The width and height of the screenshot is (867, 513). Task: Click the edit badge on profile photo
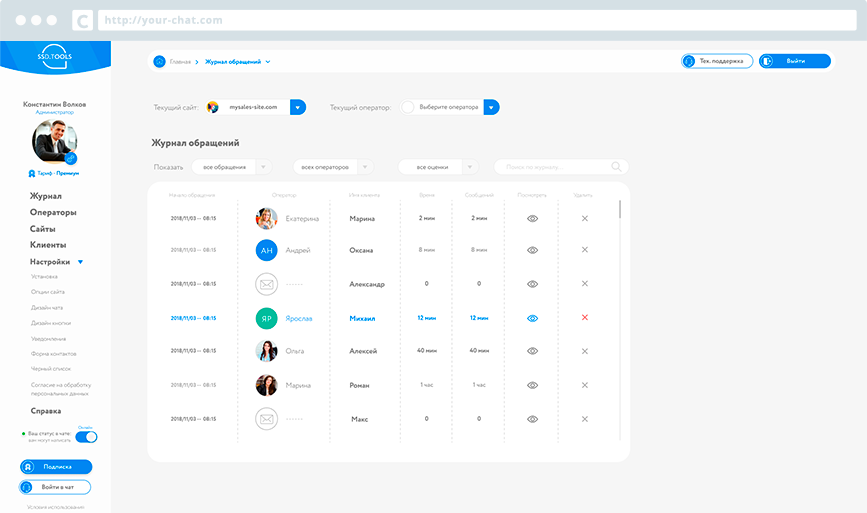(71, 159)
